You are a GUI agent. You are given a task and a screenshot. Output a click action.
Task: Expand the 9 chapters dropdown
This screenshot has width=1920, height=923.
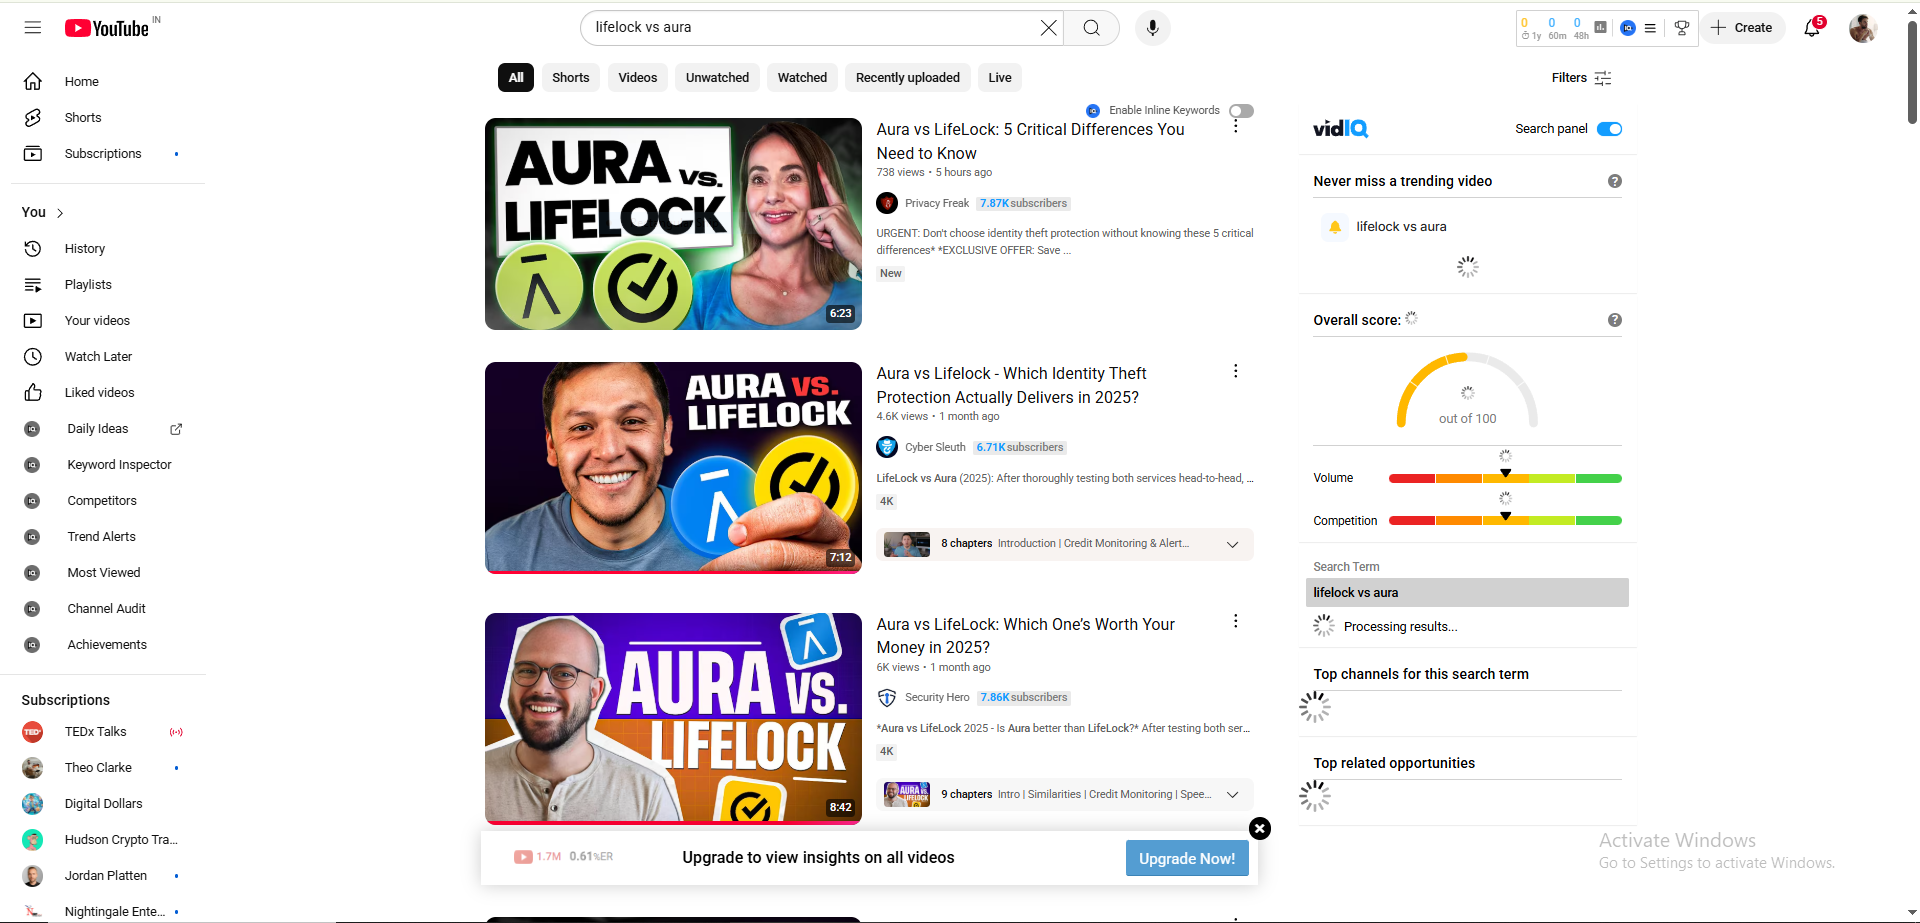coord(1233,794)
